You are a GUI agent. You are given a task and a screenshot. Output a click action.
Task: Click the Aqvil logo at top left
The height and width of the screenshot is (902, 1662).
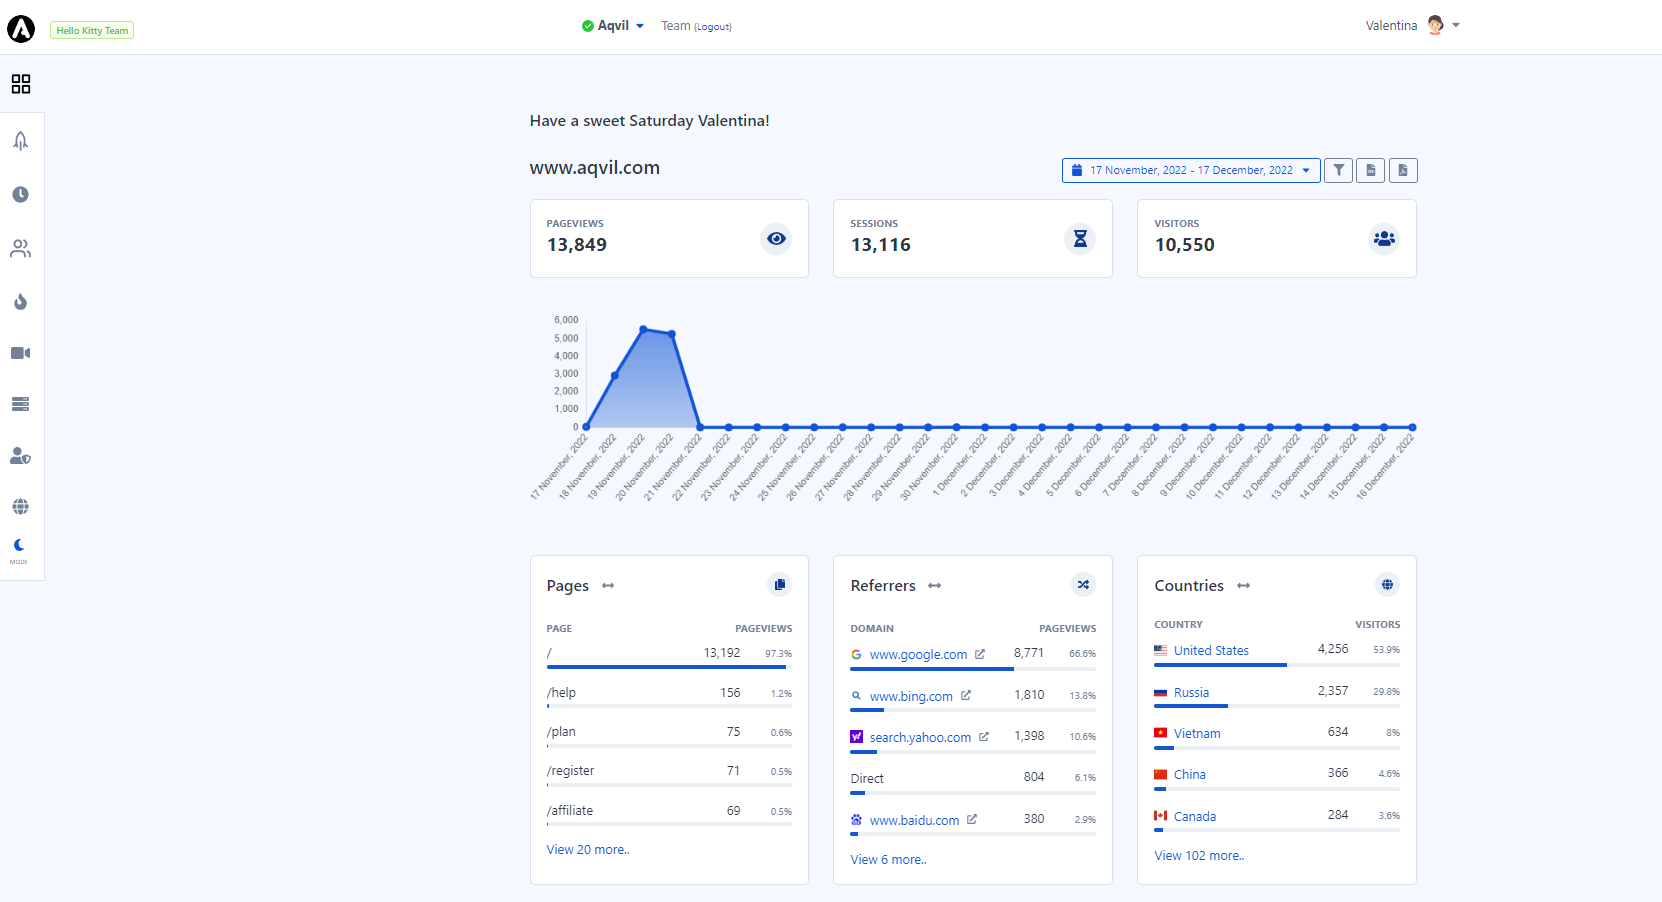[x=21, y=29]
